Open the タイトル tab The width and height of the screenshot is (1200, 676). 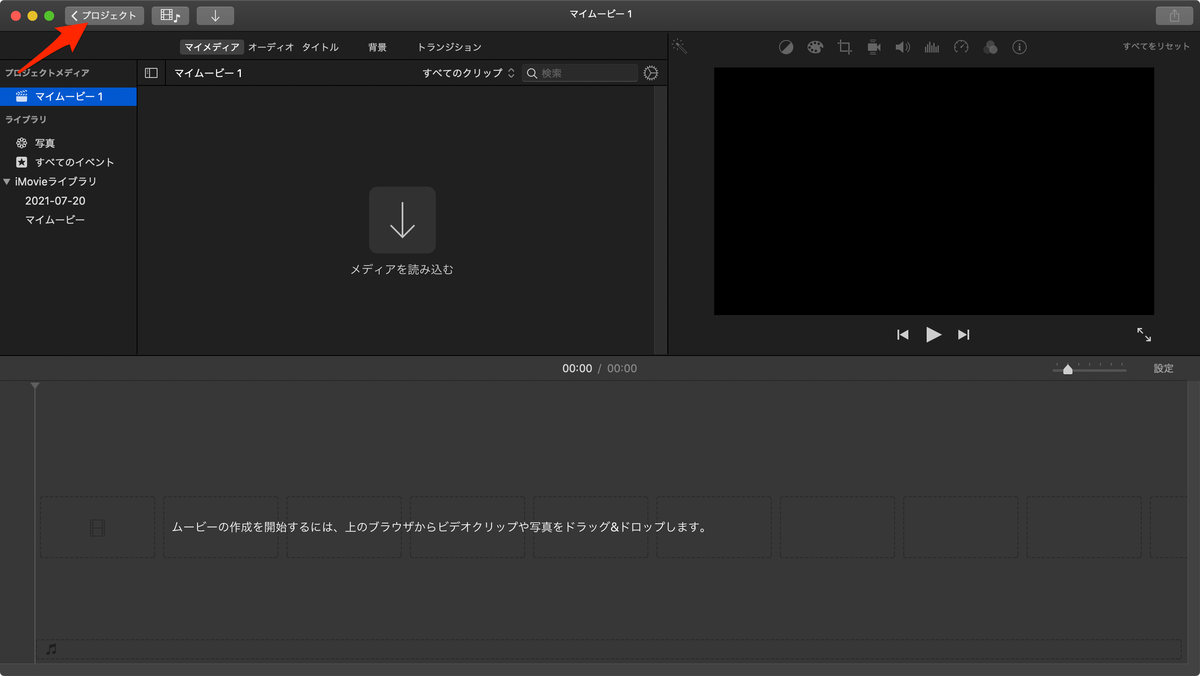pos(320,47)
